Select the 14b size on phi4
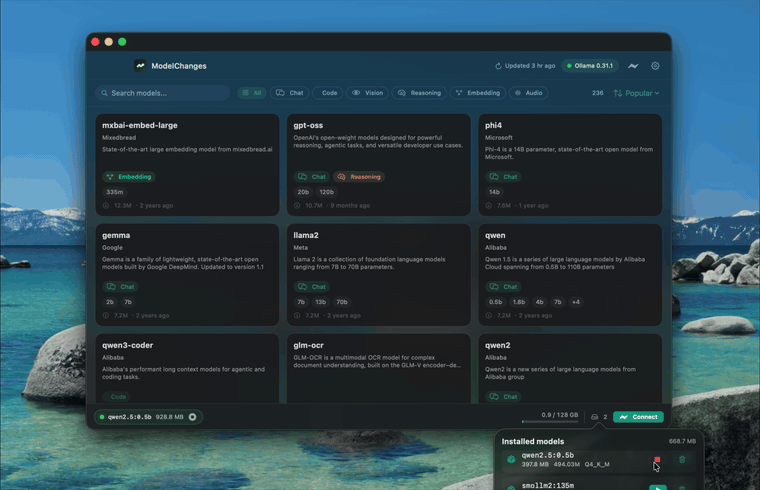 click(x=494, y=192)
